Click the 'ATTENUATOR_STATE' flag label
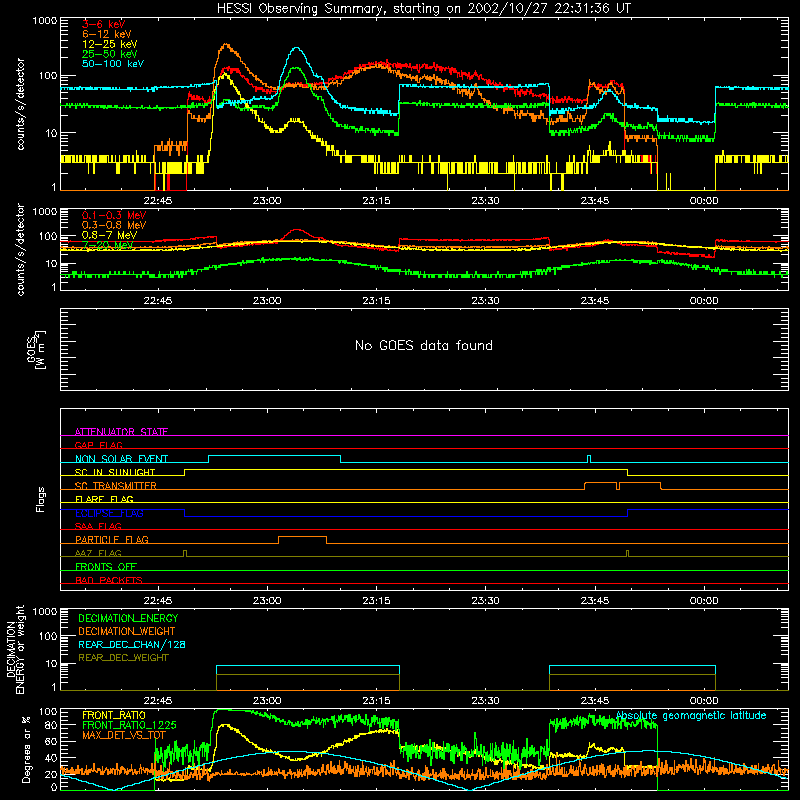Image resolution: width=800 pixels, height=800 pixels. tap(121, 432)
